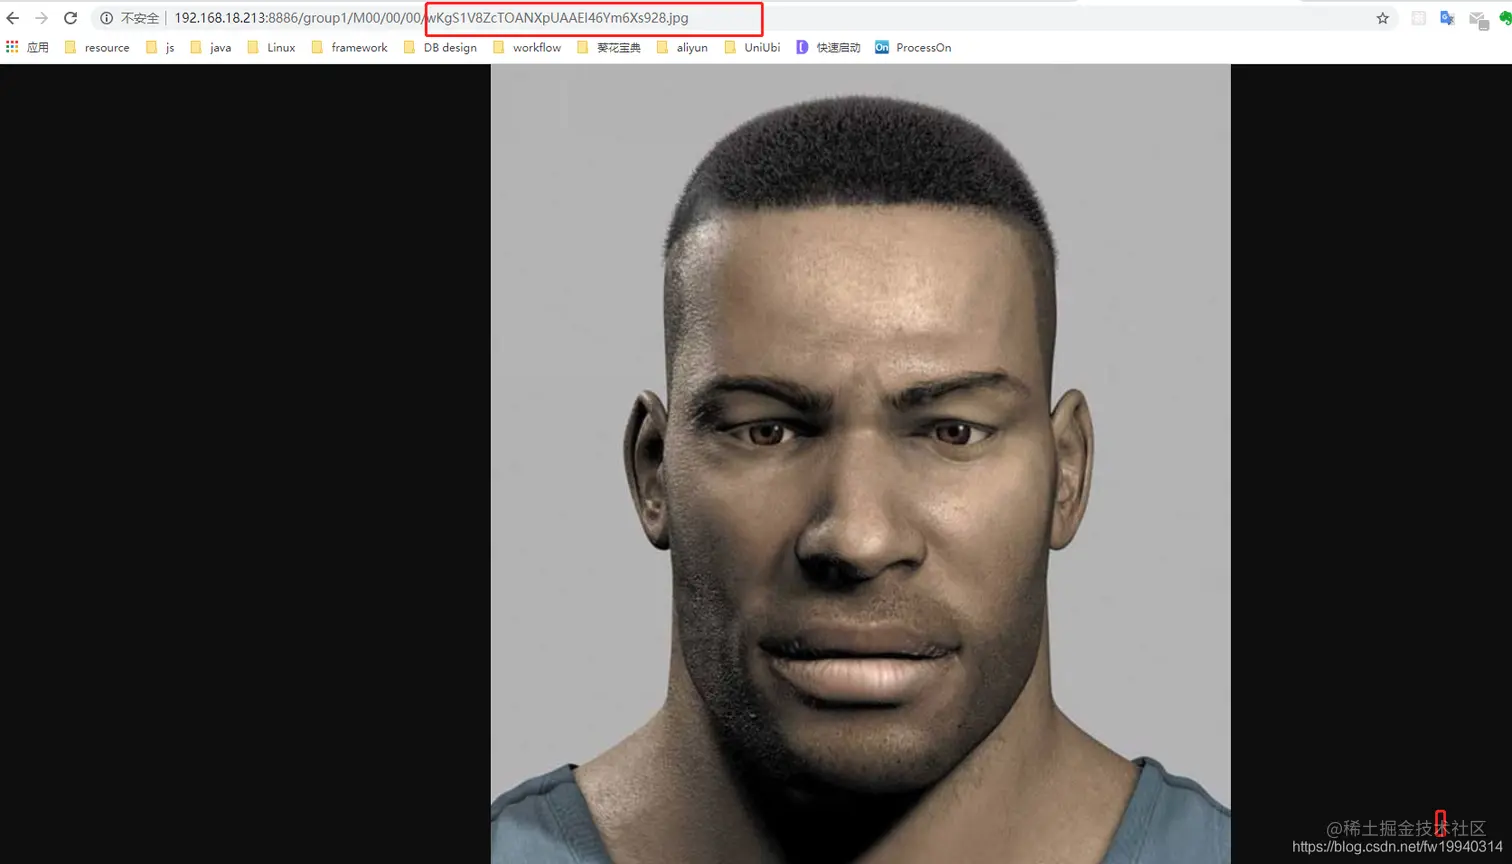Open the aliyun bookmark folder
Image resolution: width=1512 pixels, height=864 pixels.
tap(682, 47)
